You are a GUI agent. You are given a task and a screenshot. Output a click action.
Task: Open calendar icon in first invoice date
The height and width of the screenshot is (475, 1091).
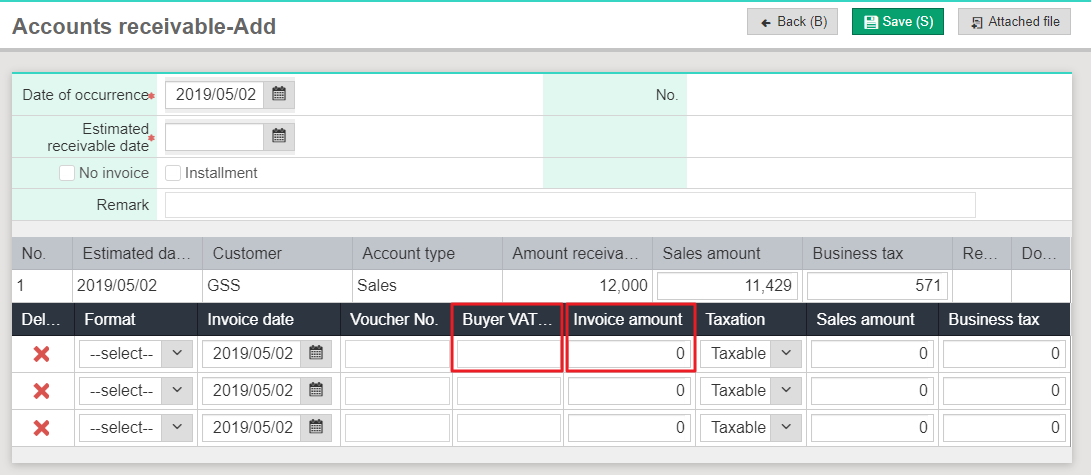pyautogui.click(x=315, y=354)
